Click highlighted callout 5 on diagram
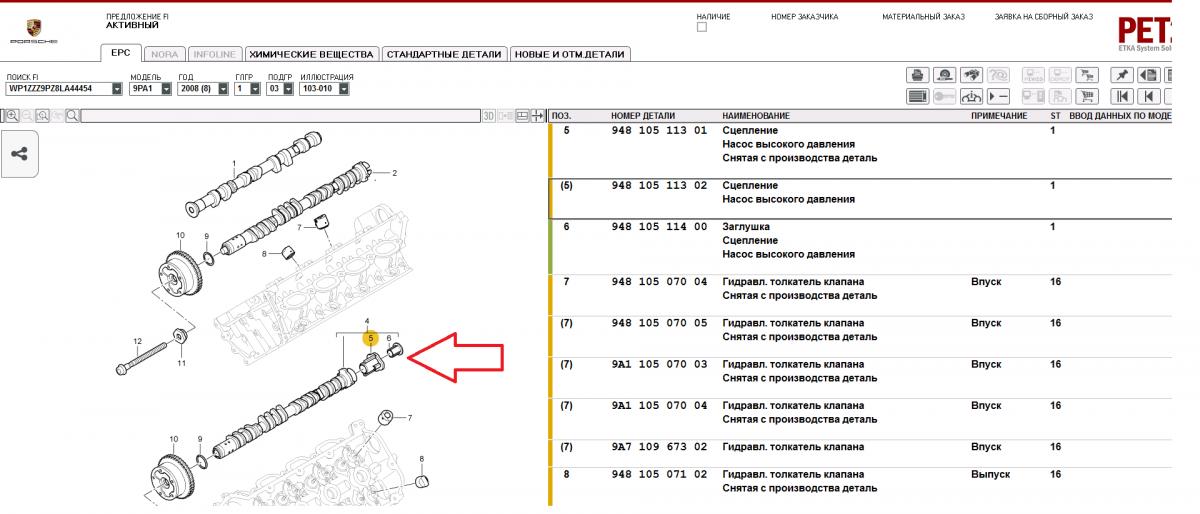Image resolution: width=1200 pixels, height=514 pixels. (x=371, y=340)
